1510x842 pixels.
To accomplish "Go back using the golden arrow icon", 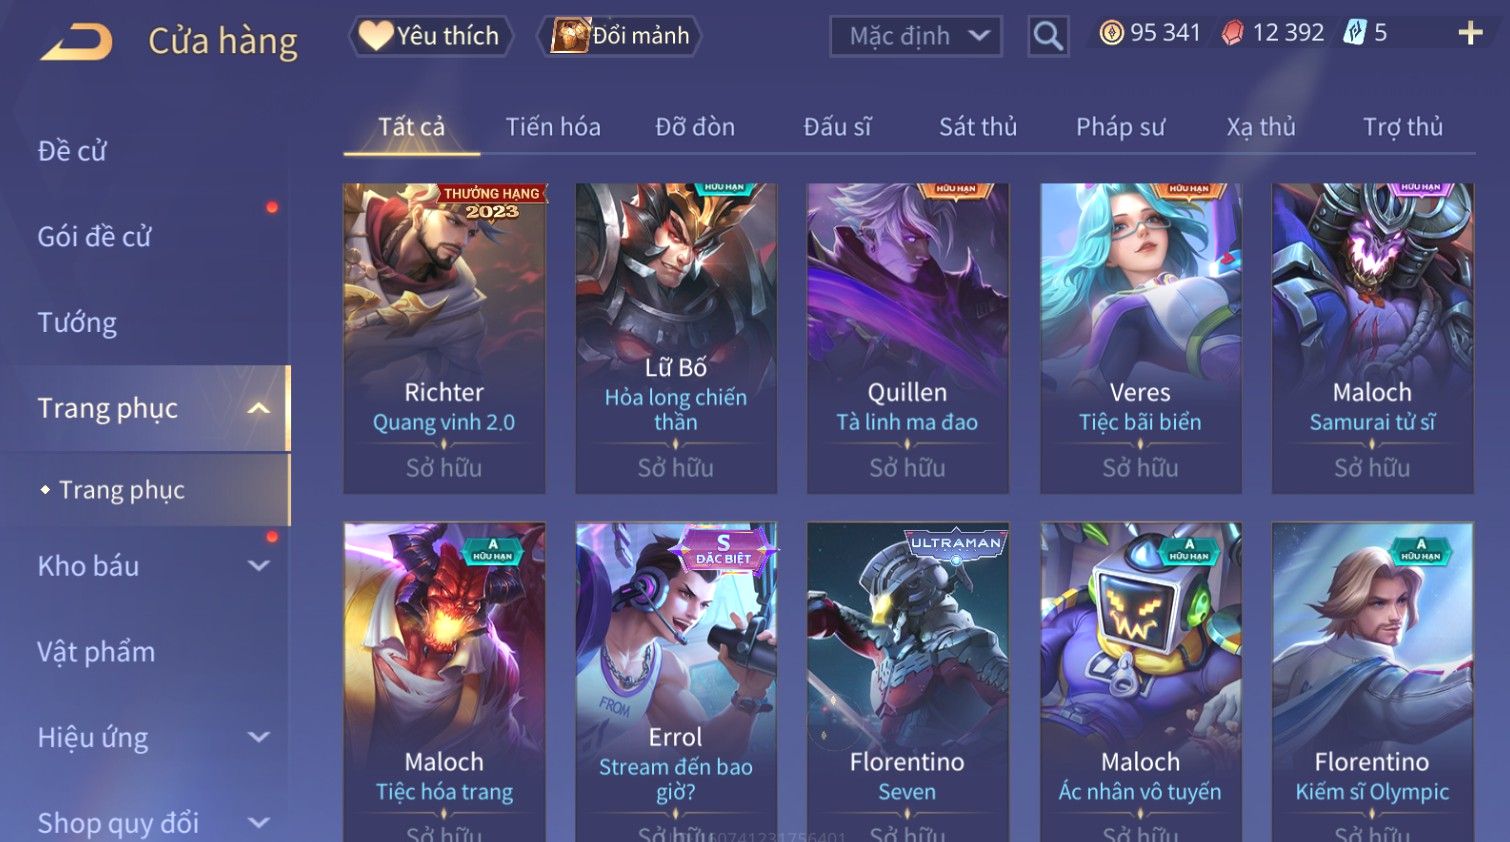I will pyautogui.click(x=76, y=42).
